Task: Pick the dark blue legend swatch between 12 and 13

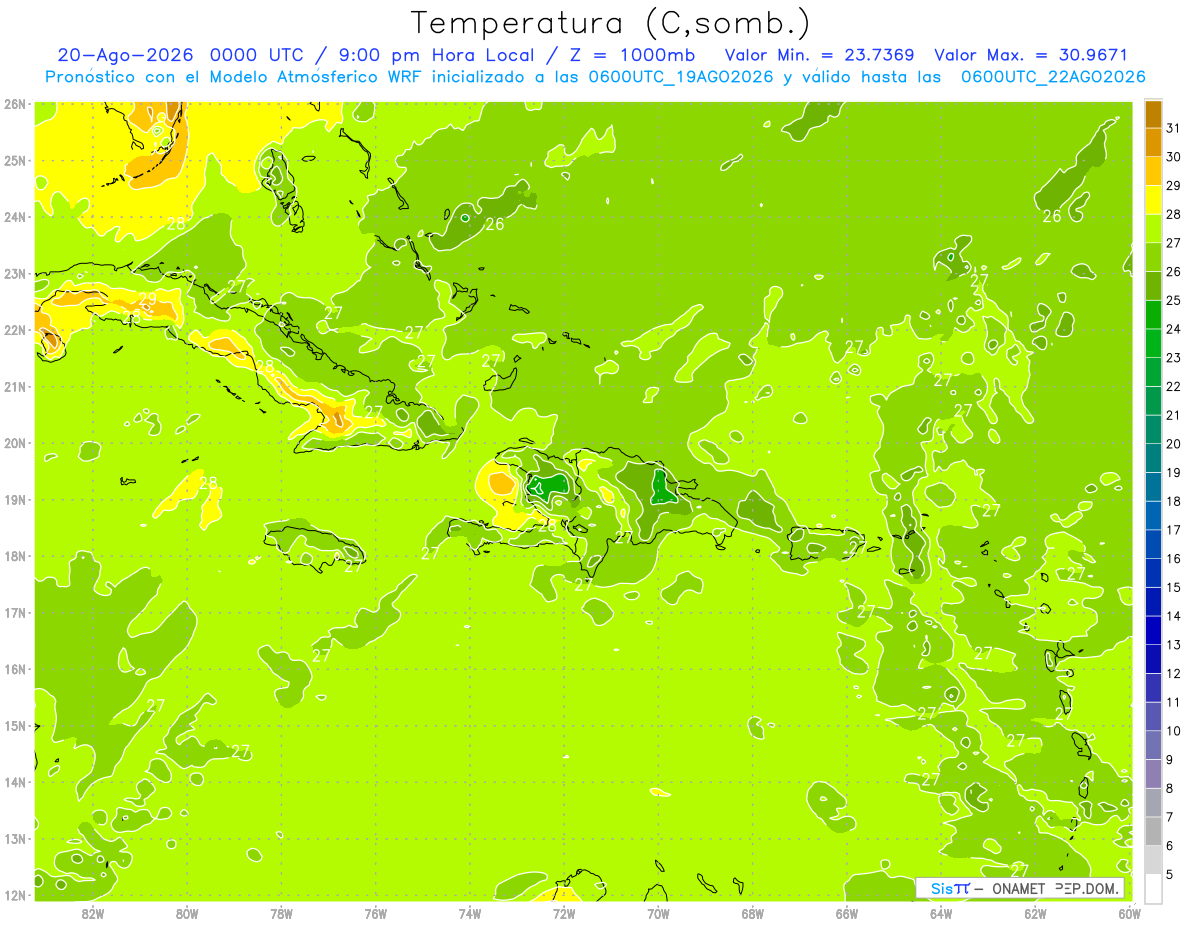Action: (1153, 659)
